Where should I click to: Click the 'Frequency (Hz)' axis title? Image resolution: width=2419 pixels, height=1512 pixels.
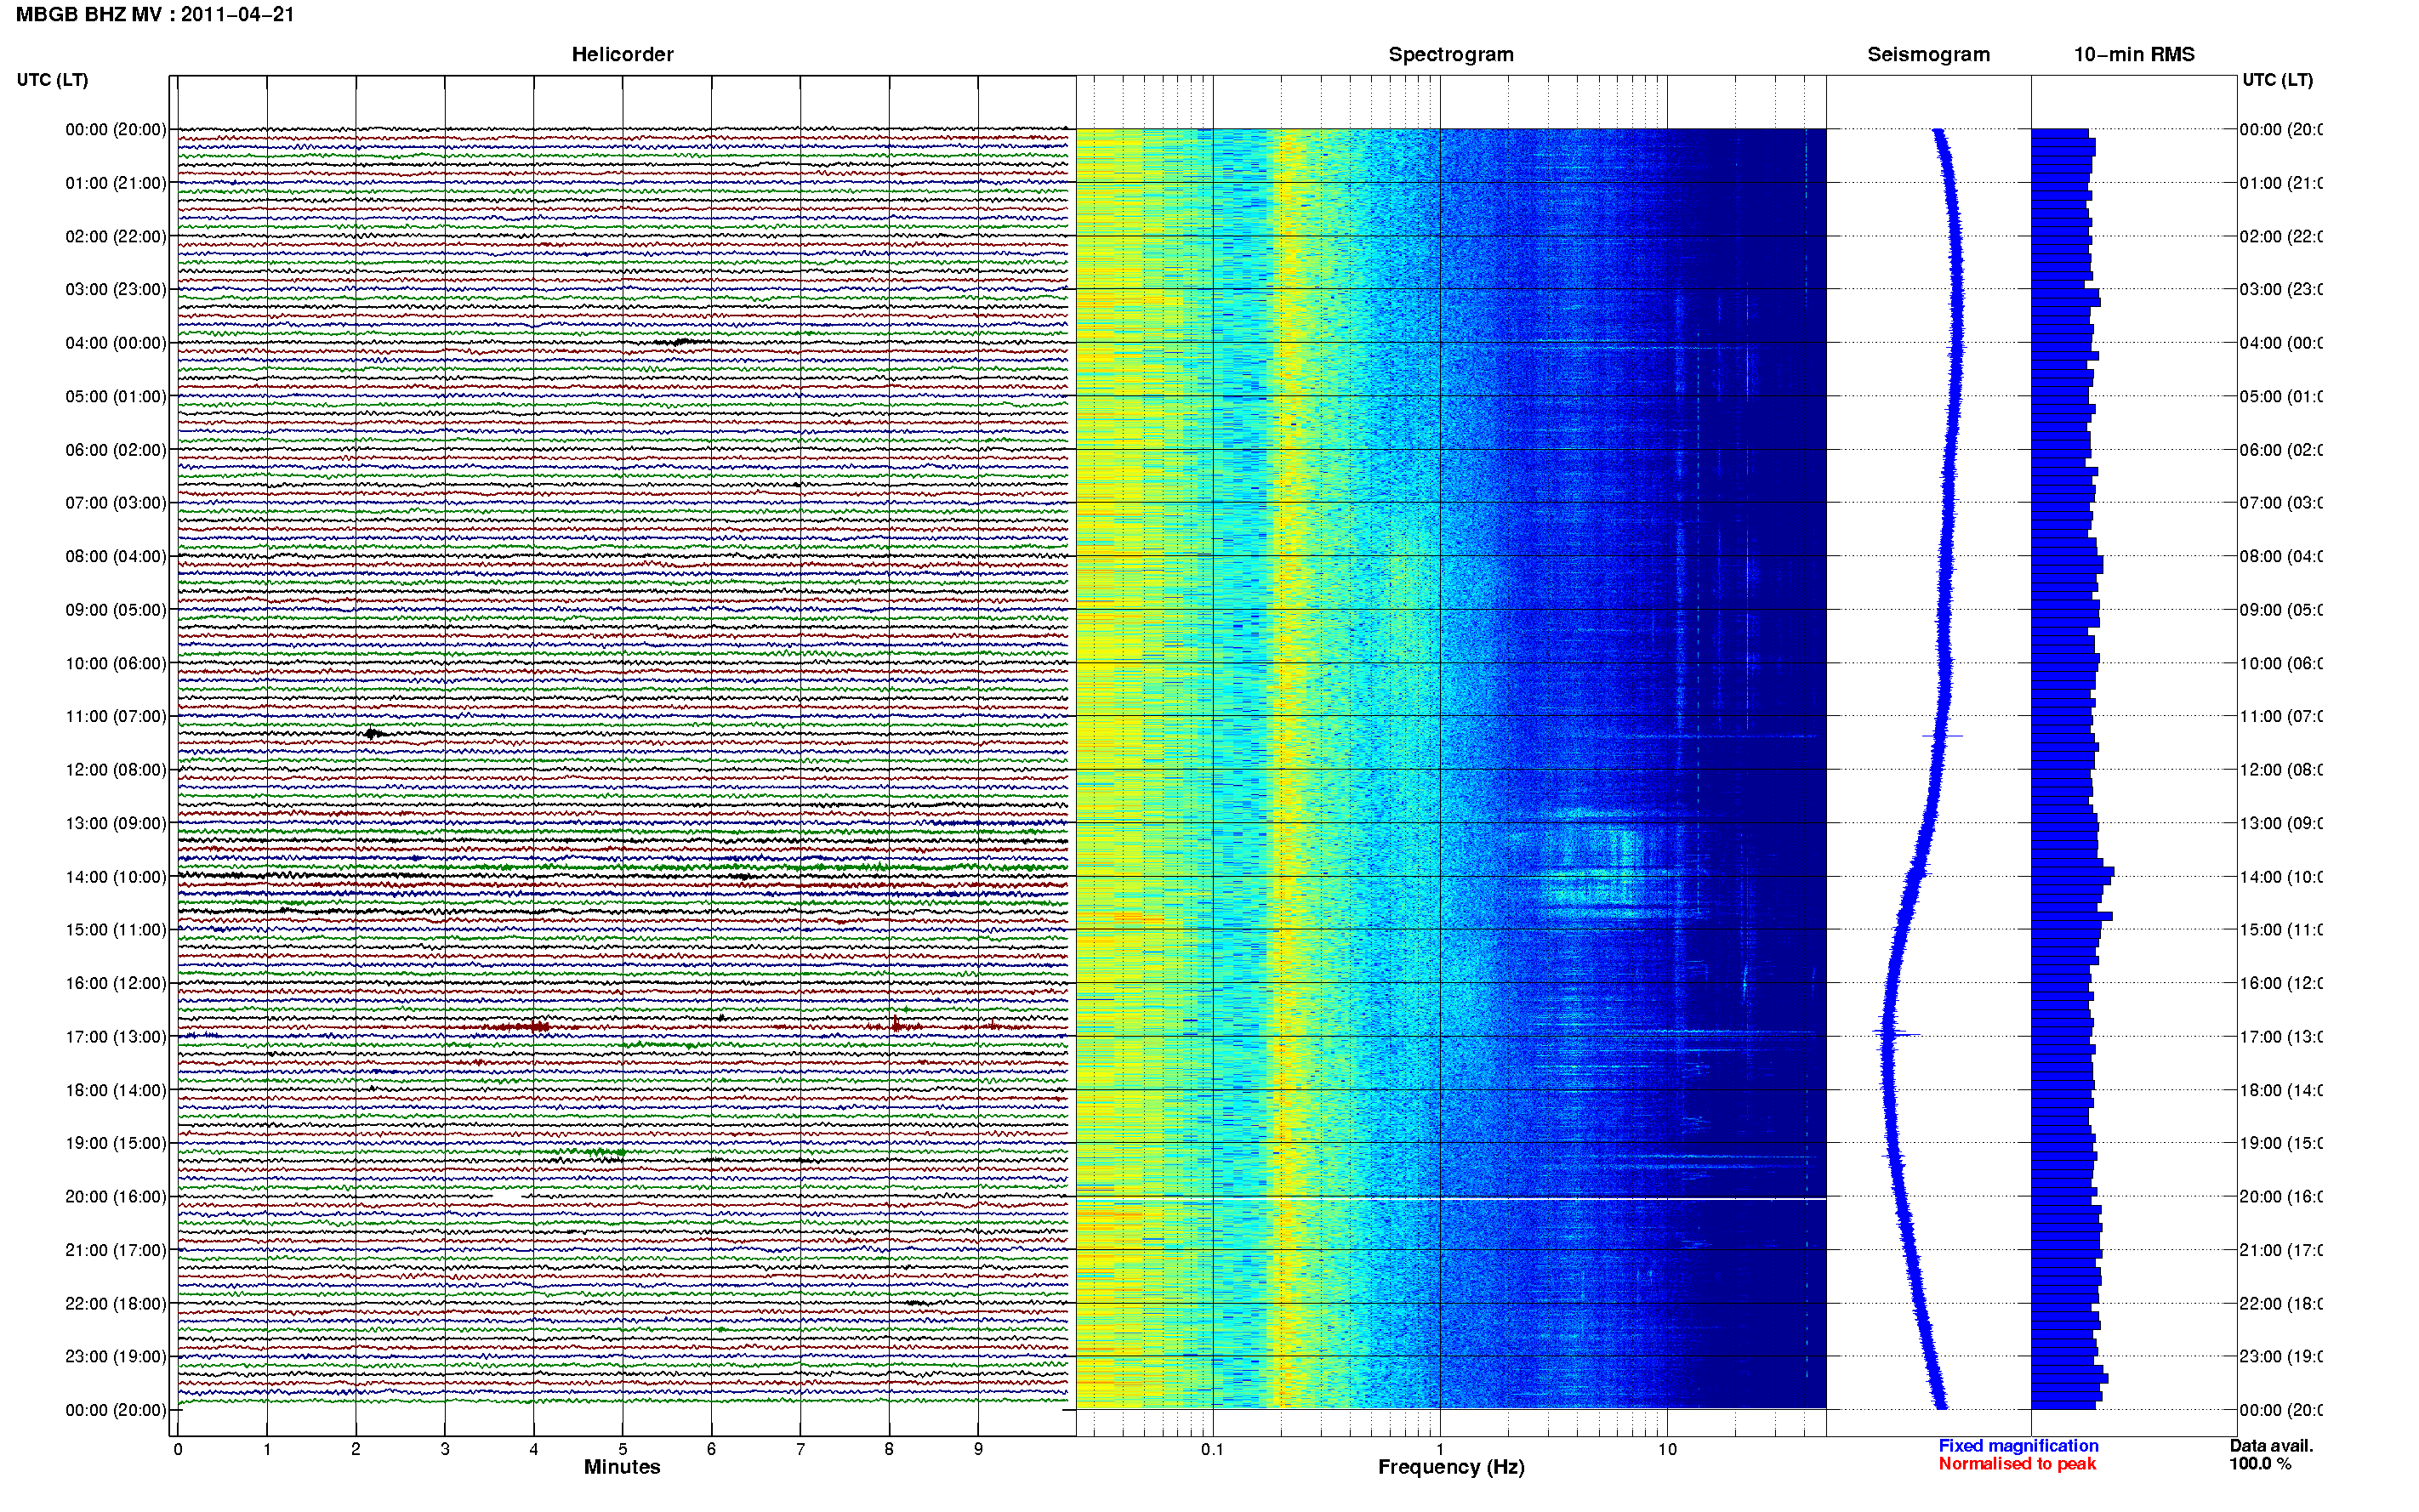1451,1467
